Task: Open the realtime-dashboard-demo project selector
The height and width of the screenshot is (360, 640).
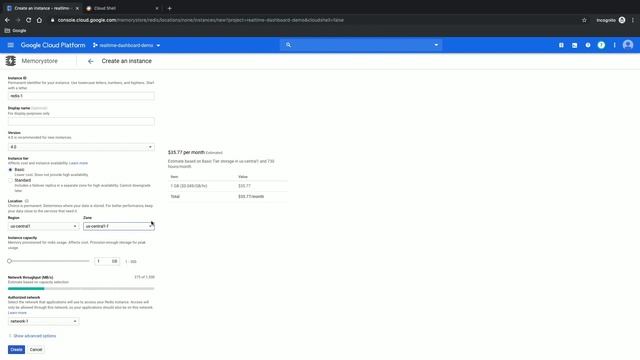Action: point(127,45)
